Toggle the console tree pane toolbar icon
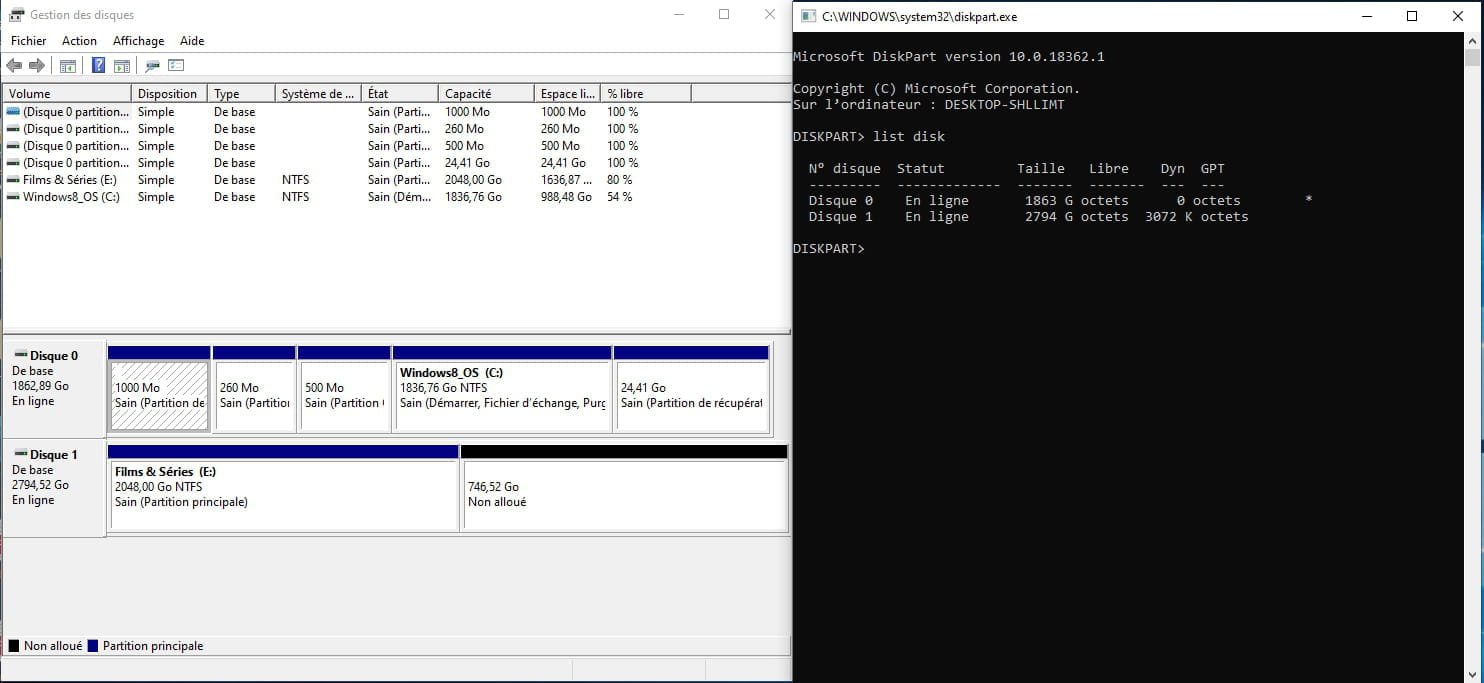 coord(68,66)
